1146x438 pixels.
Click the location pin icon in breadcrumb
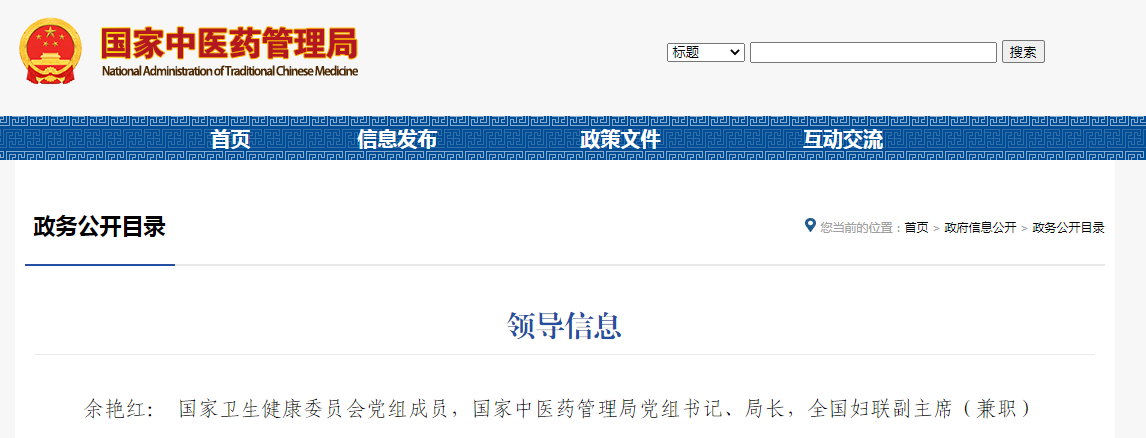(810, 225)
